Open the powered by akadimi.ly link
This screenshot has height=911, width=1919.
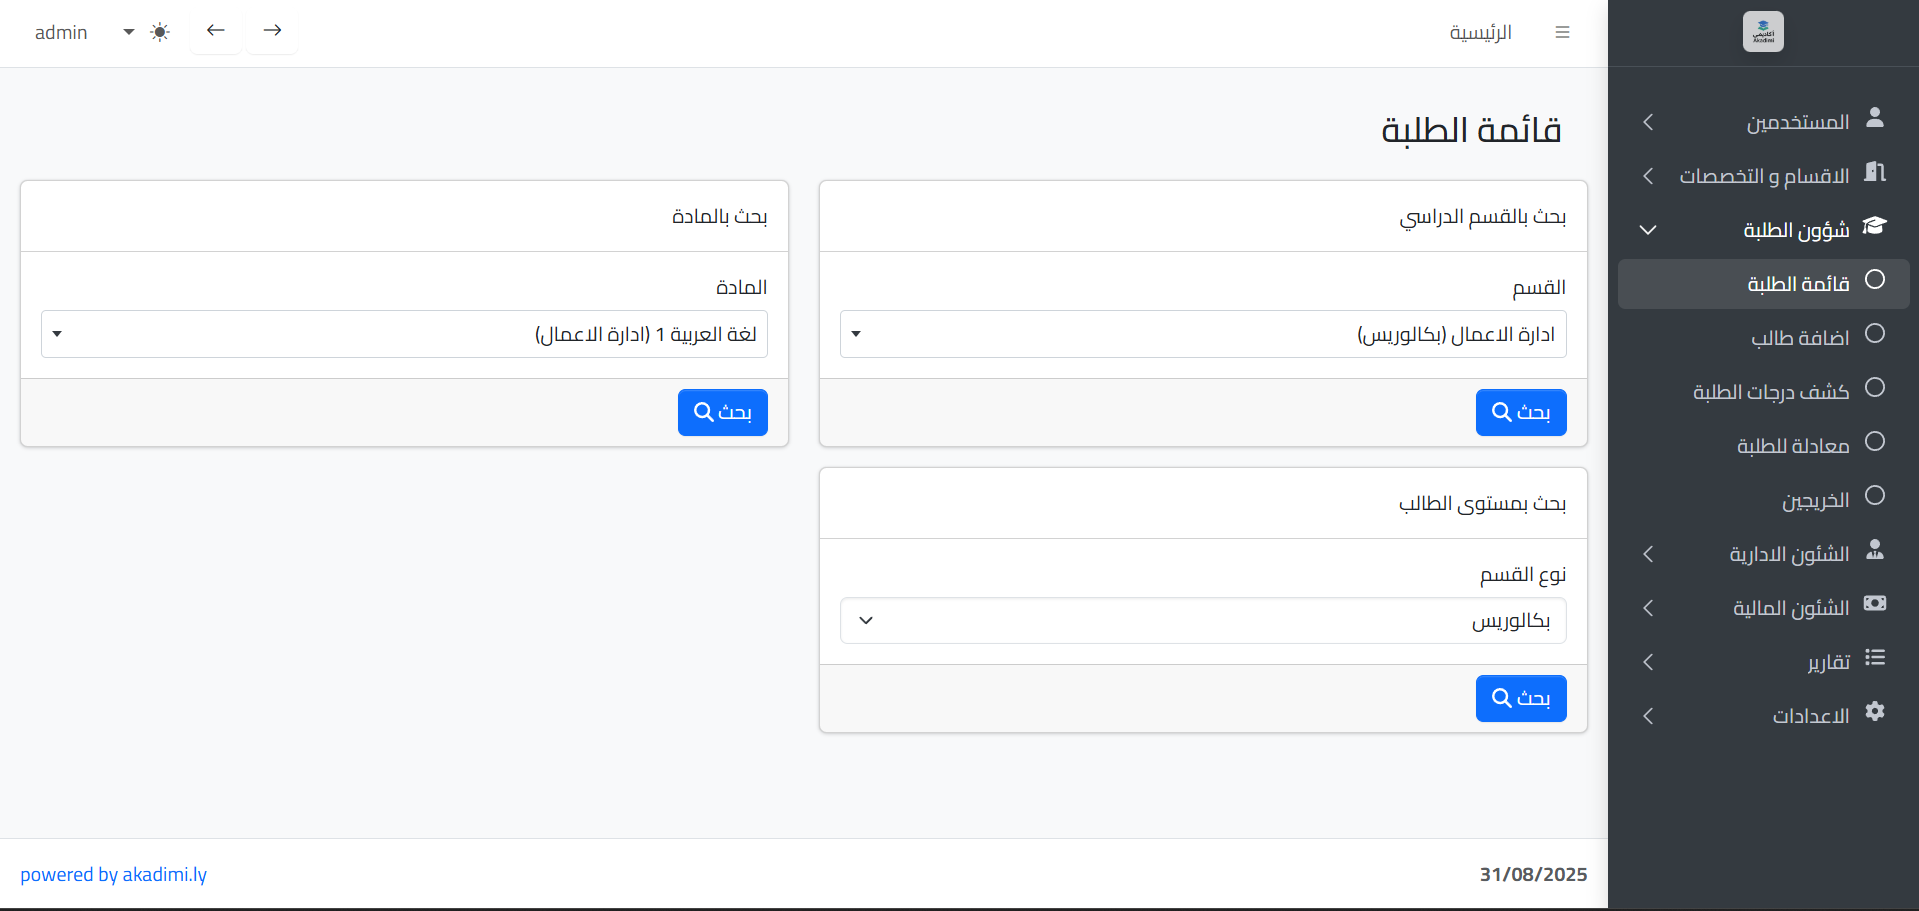(x=113, y=875)
